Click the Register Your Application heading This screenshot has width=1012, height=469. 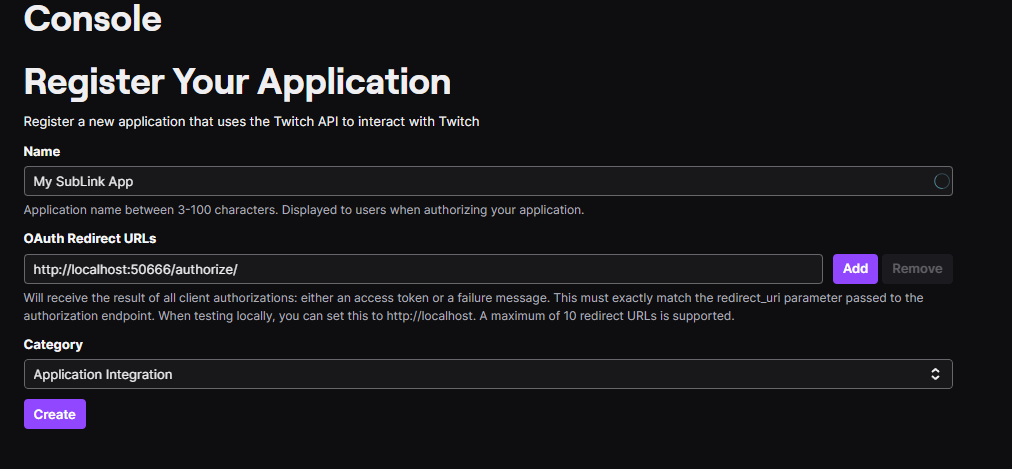point(238,82)
